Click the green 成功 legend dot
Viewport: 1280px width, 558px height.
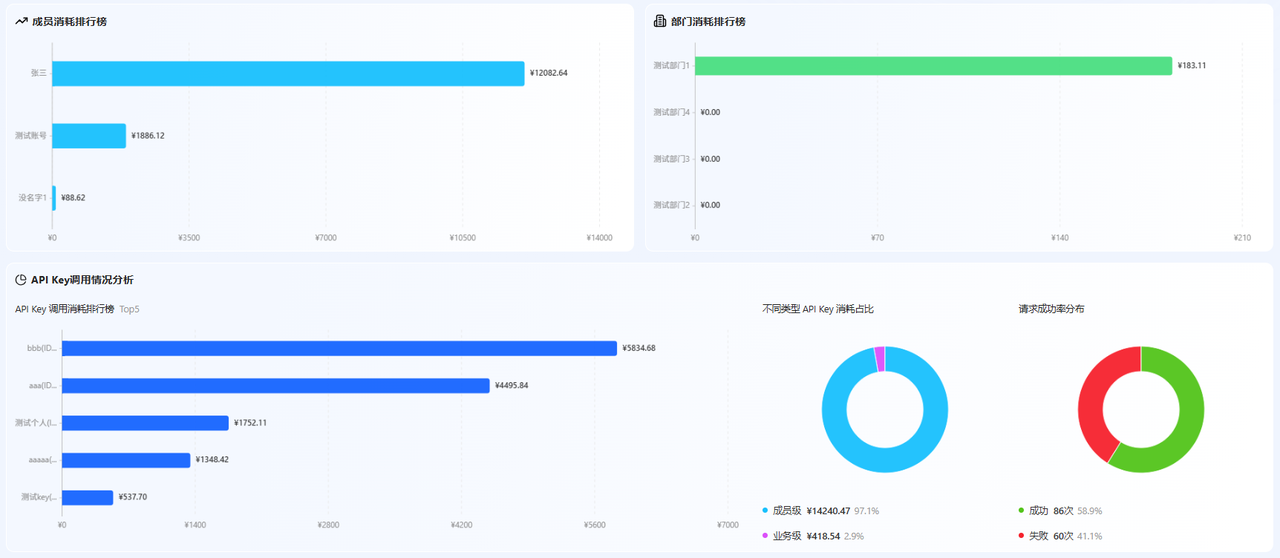pos(1020,511)
